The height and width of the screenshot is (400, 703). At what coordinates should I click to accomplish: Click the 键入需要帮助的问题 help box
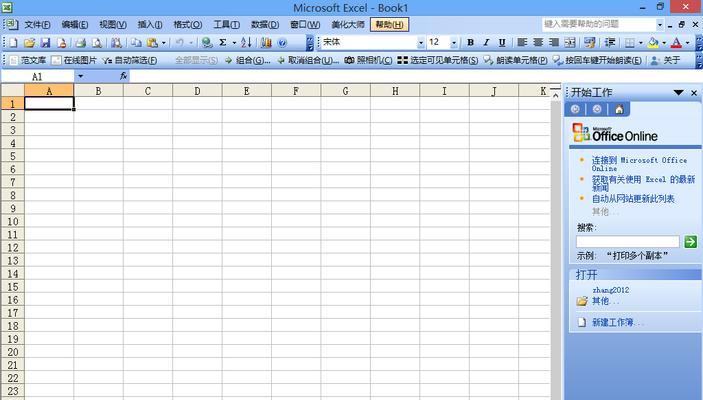(x=599, y=24)
